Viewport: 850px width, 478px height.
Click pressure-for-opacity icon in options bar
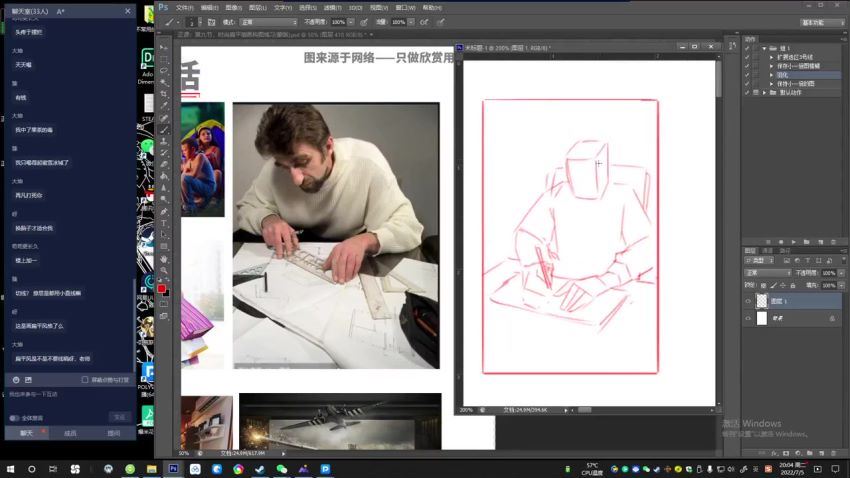coord(364,22)
